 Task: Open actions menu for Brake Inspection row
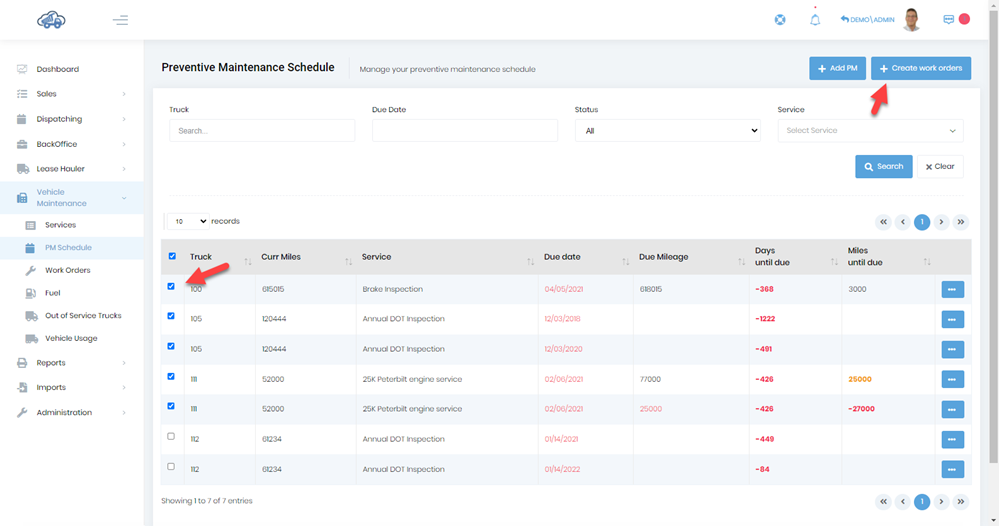pyautogui.click(x=952, y=289)
